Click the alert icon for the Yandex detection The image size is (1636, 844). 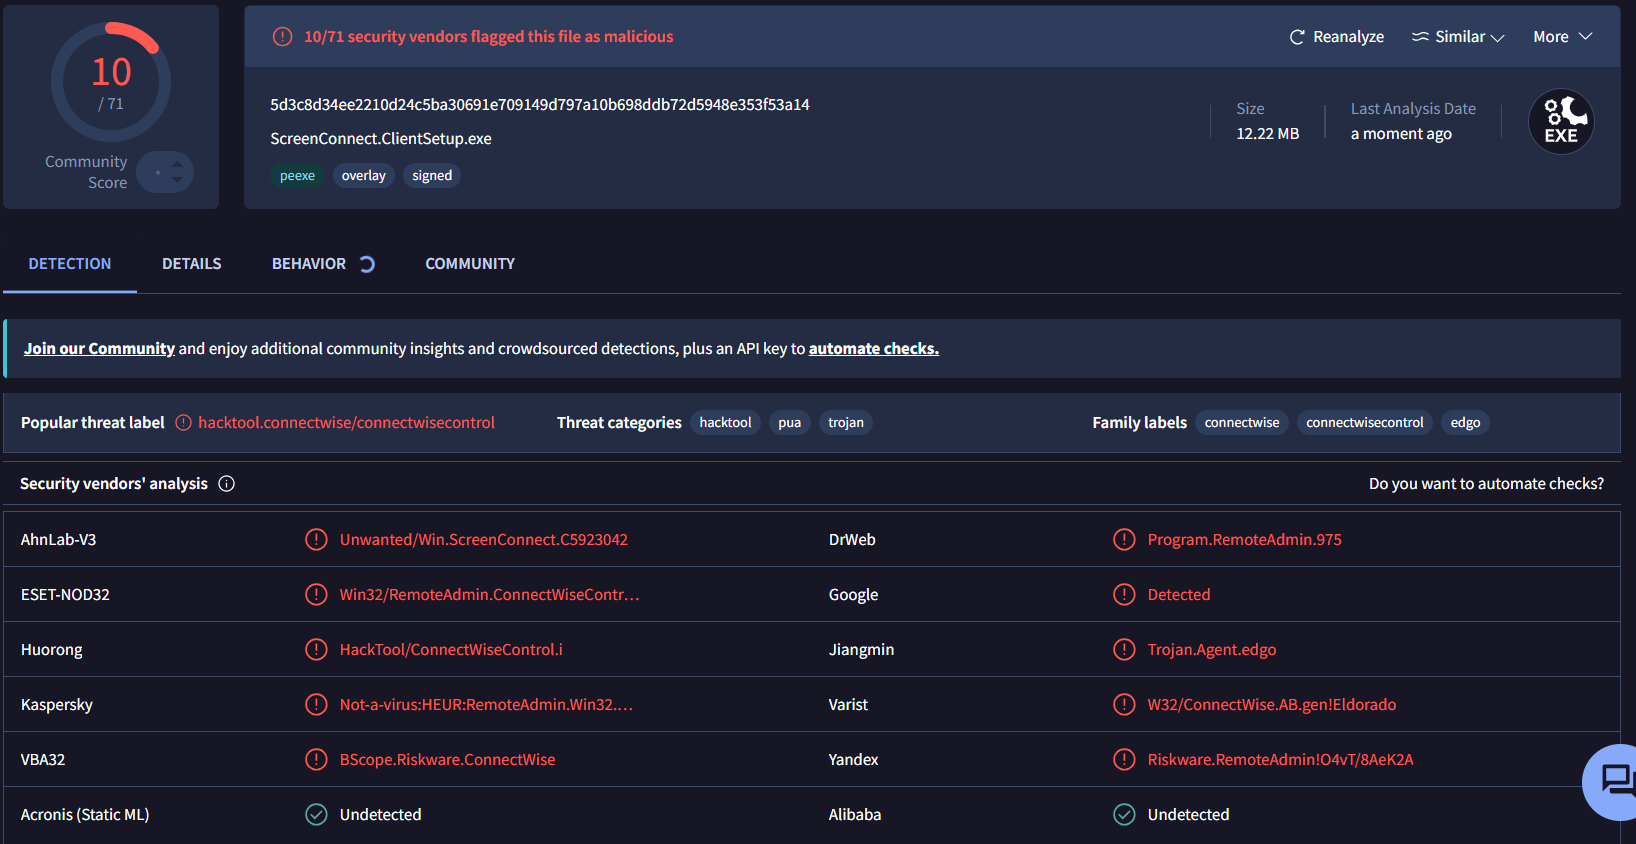click(1124, 760)
